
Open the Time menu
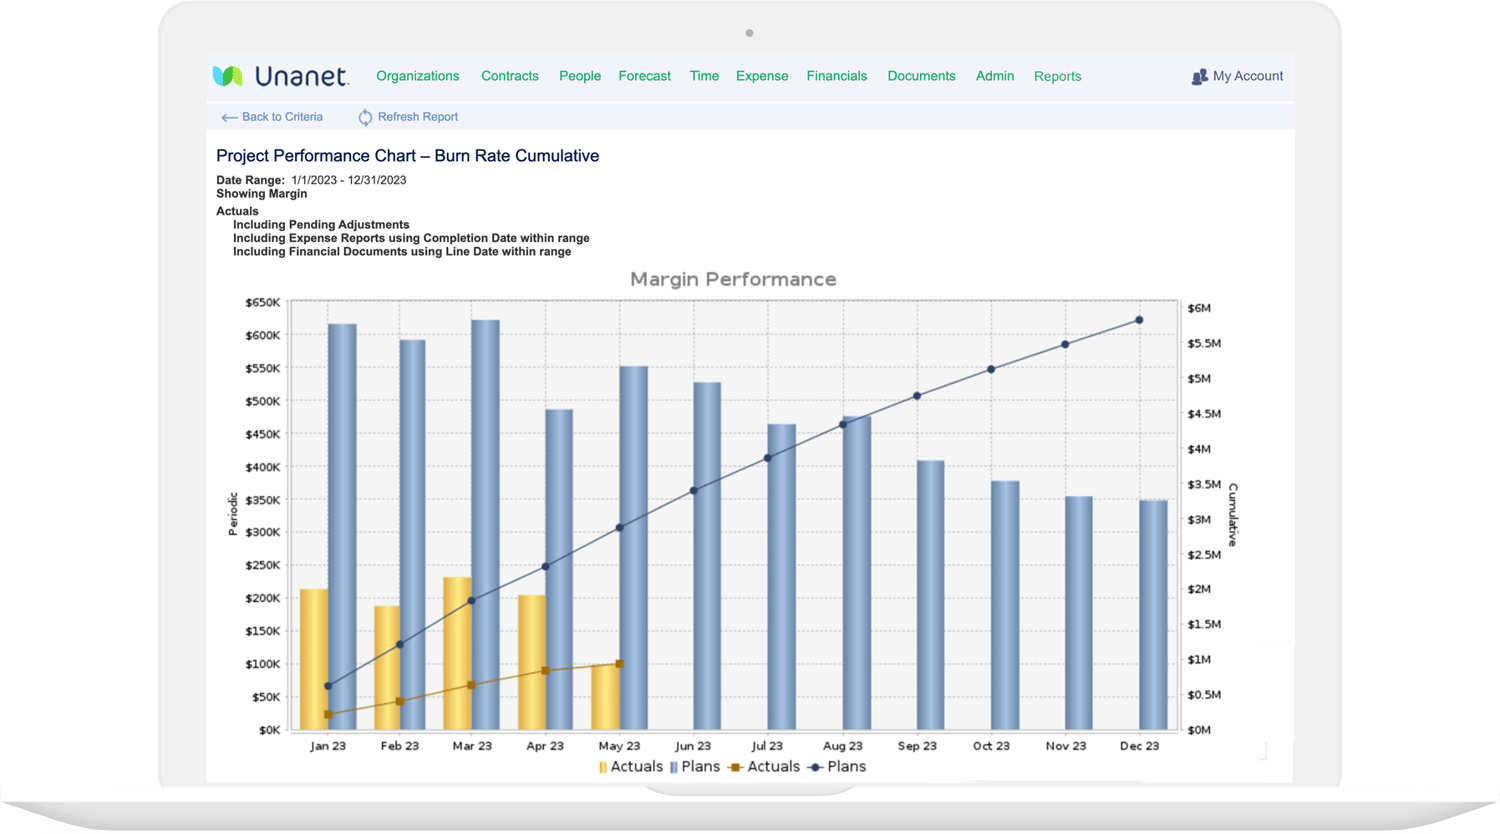[x=704, y=76]
